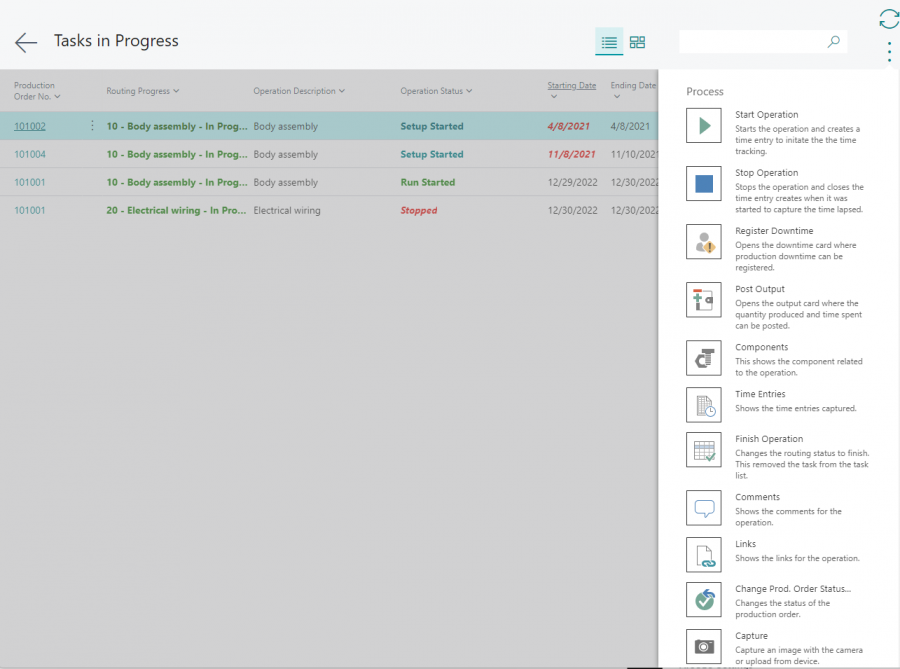The height and width of the screenshot is (669, 900).
Task: Click the Time Entries icon
Action: coord(704,404)
